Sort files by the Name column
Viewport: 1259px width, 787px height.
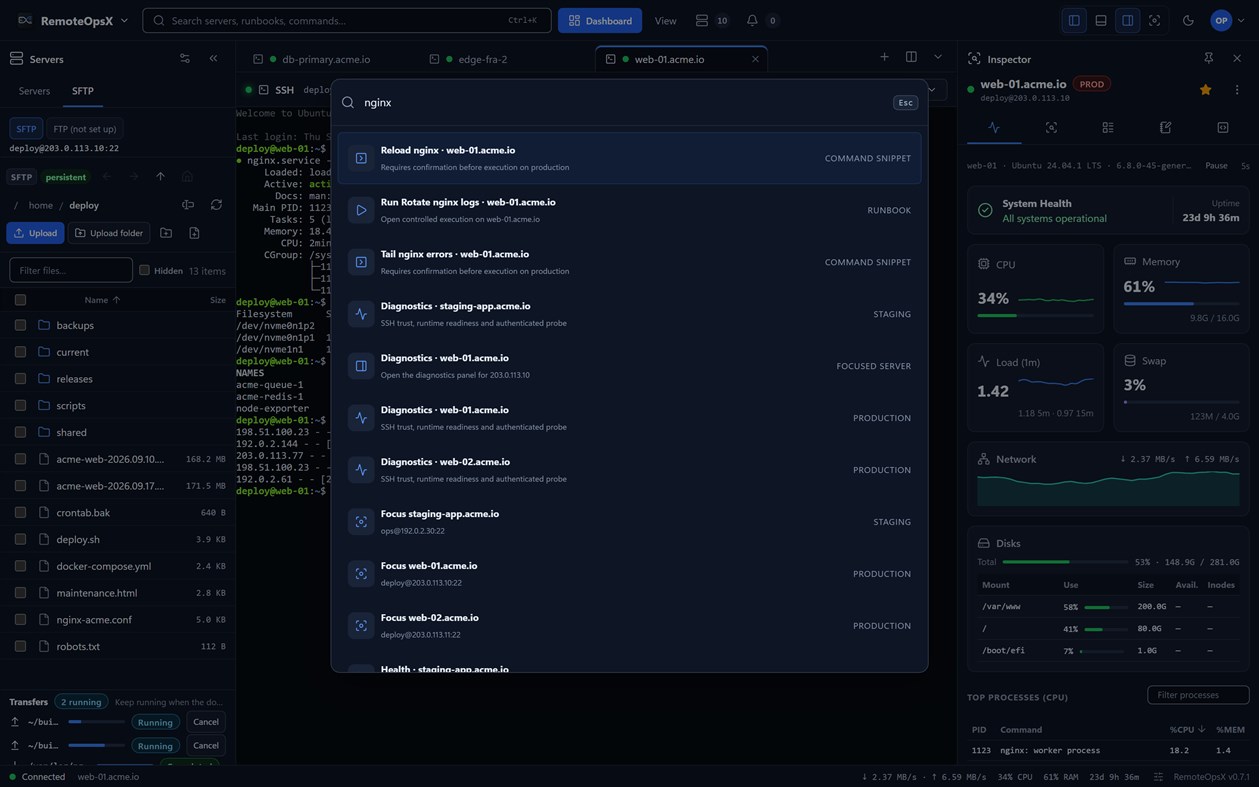(102, 300)
